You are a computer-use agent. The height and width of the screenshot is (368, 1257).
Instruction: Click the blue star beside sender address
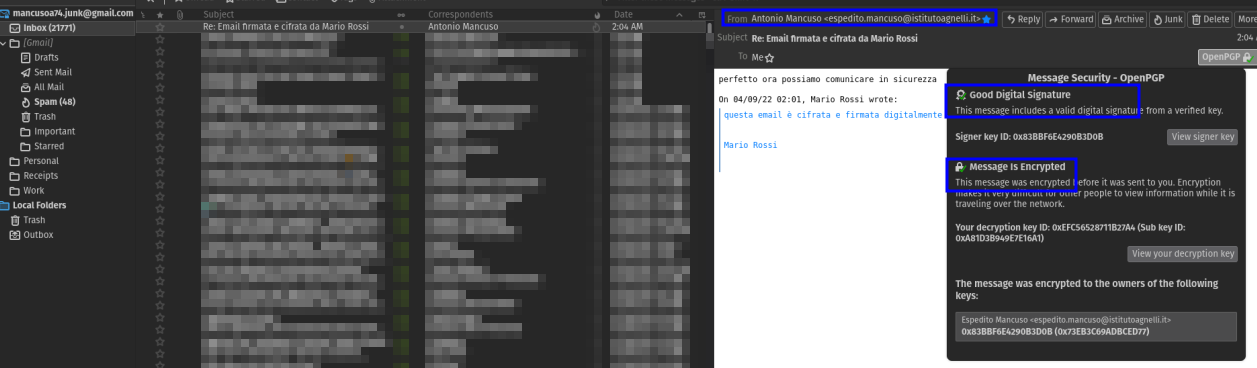click(986, 20)
